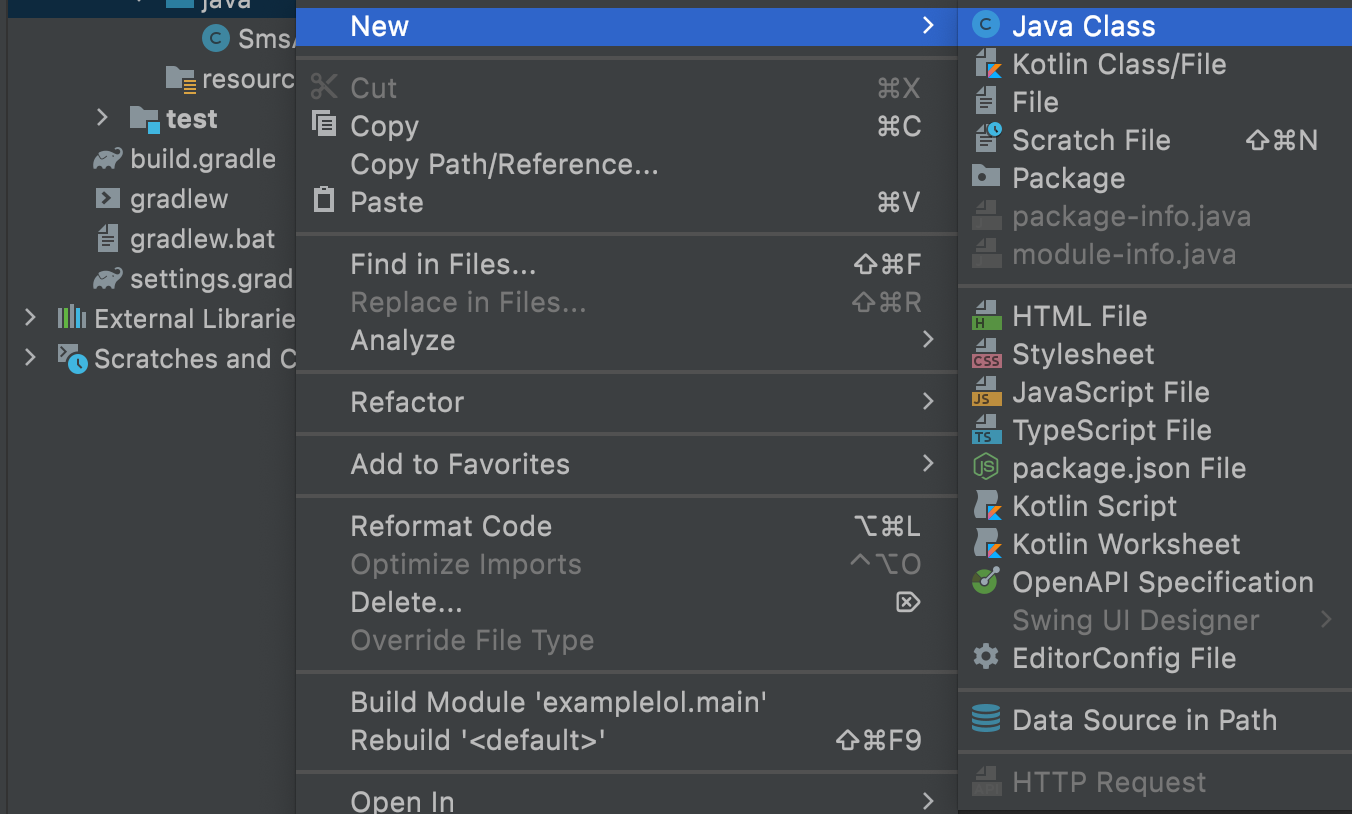Viewport: 1352px width, 814px height.
Task: Expand the External Libraries node chevron
Action: 30,318
